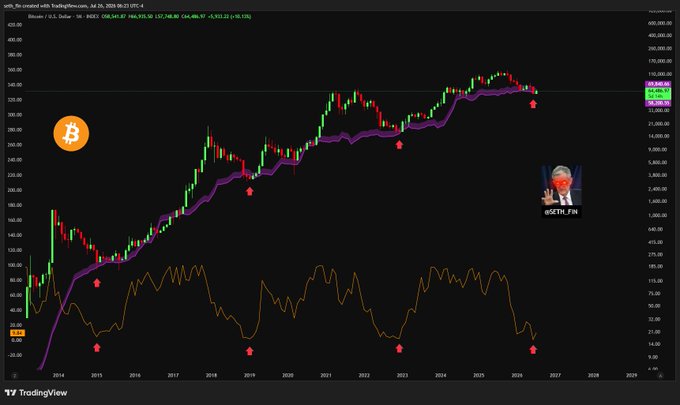Click year 2018 on time axis

211,376
